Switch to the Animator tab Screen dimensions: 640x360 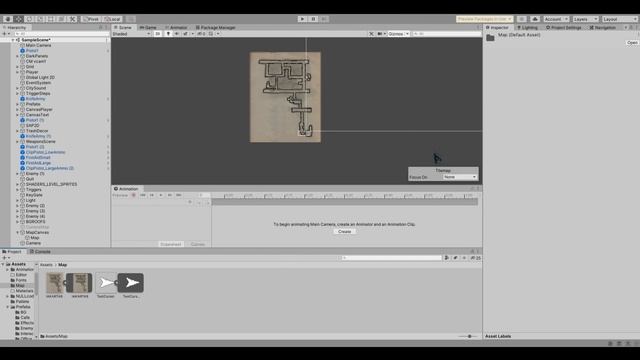(176, 27)
